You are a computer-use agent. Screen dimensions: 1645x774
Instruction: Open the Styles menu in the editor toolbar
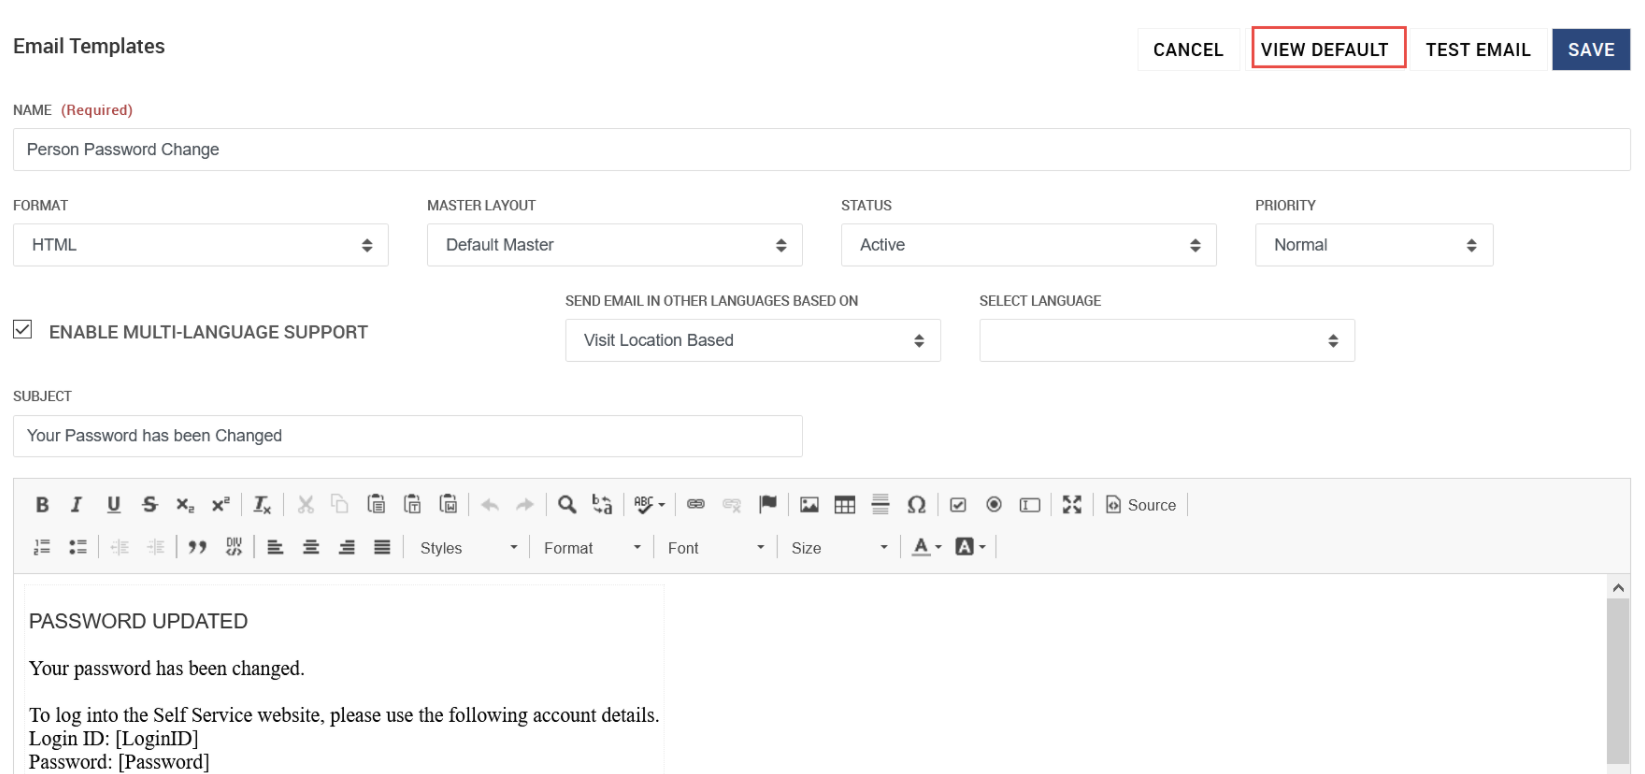pyautogui.click(x=468, y=548)
